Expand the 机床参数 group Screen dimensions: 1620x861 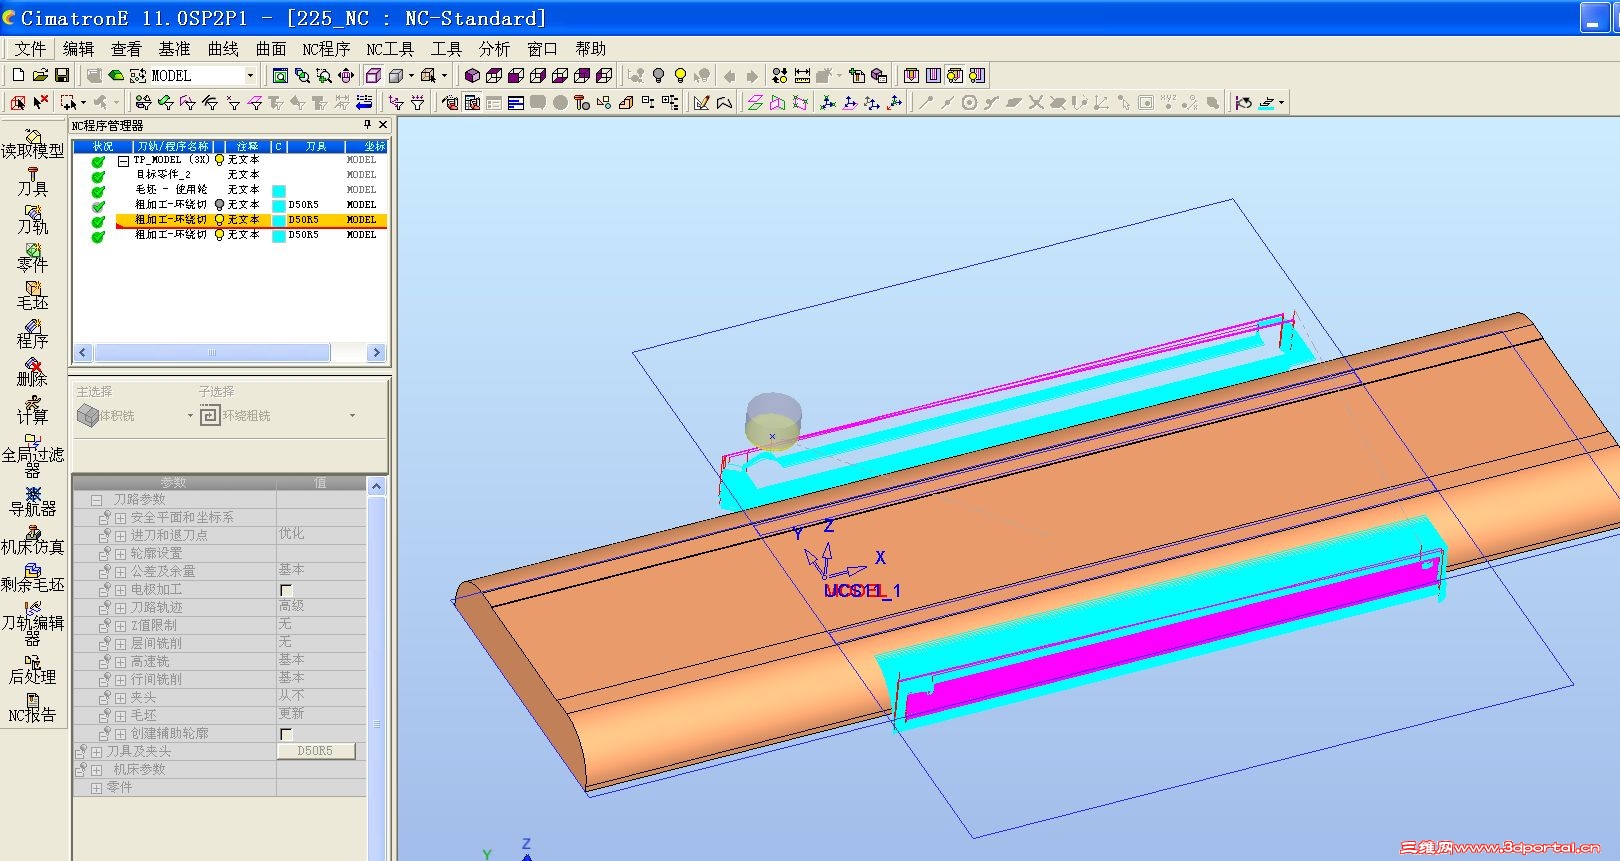pyautogui.click(x=97, y=770)
